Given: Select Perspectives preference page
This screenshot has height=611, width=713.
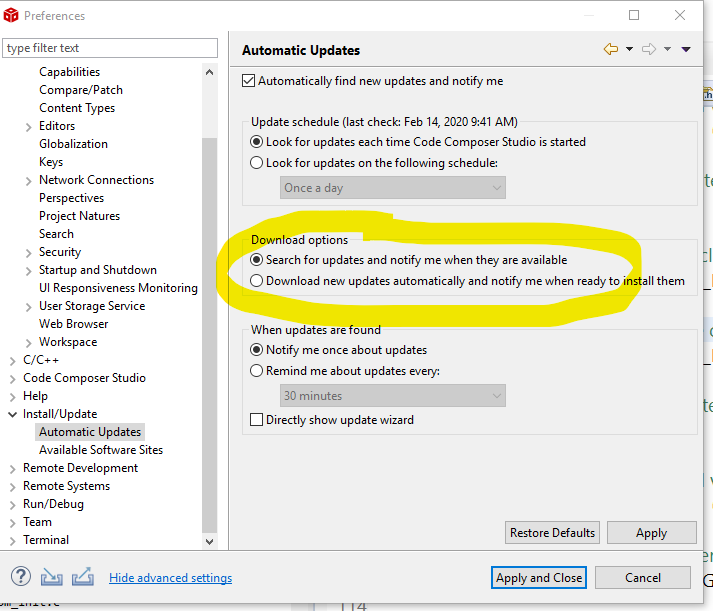Looking at the screenshot, I should pyautogui.click(x=71, y=198).
